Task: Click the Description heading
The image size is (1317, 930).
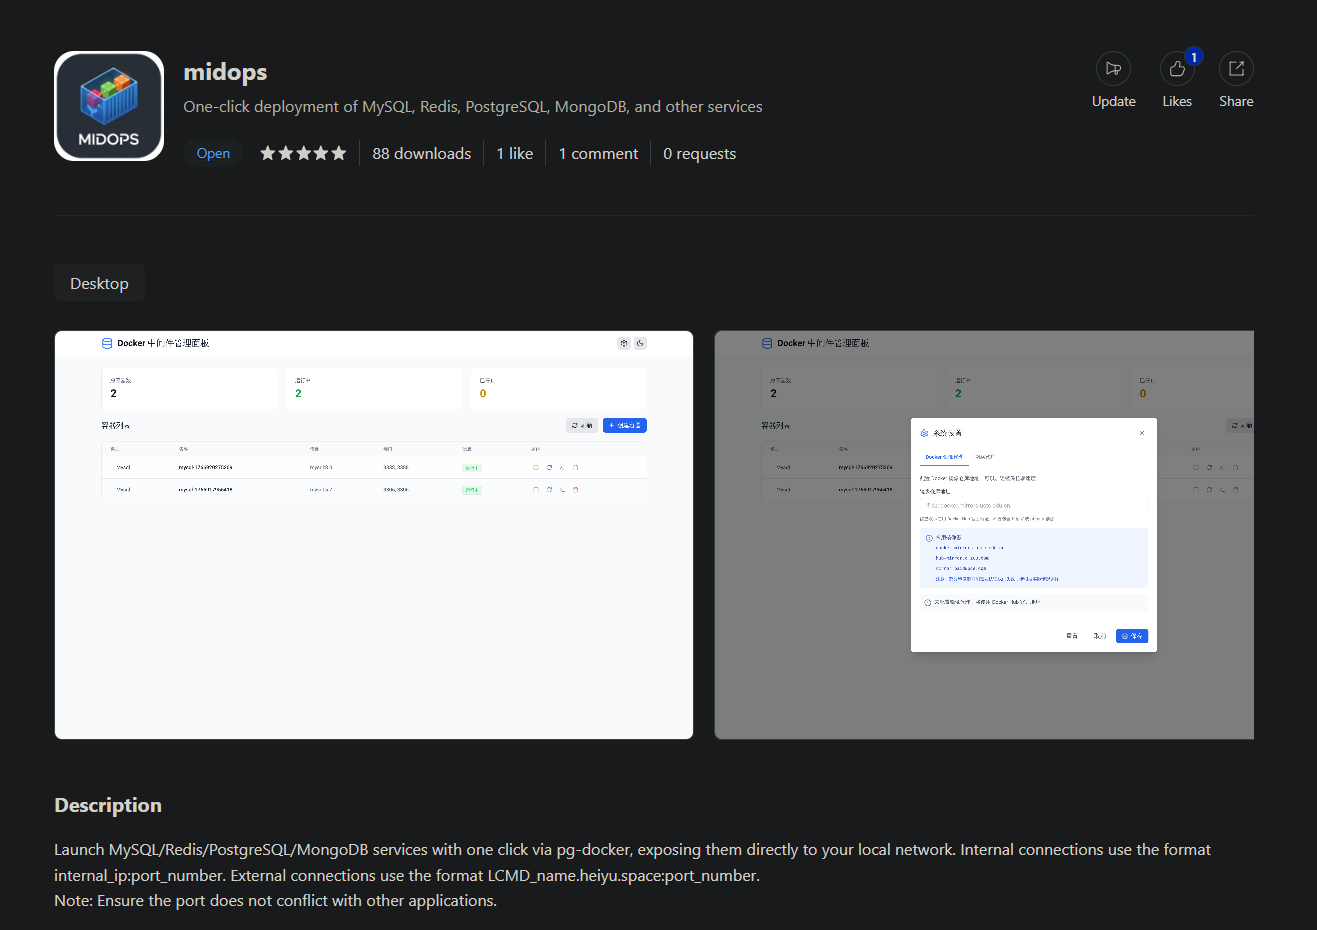Action: [108, 805]
